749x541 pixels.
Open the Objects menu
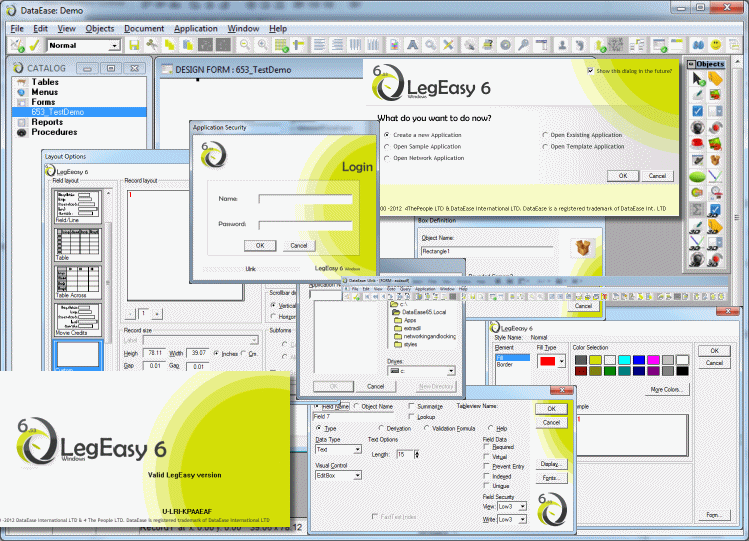click(x=99, y=29)
